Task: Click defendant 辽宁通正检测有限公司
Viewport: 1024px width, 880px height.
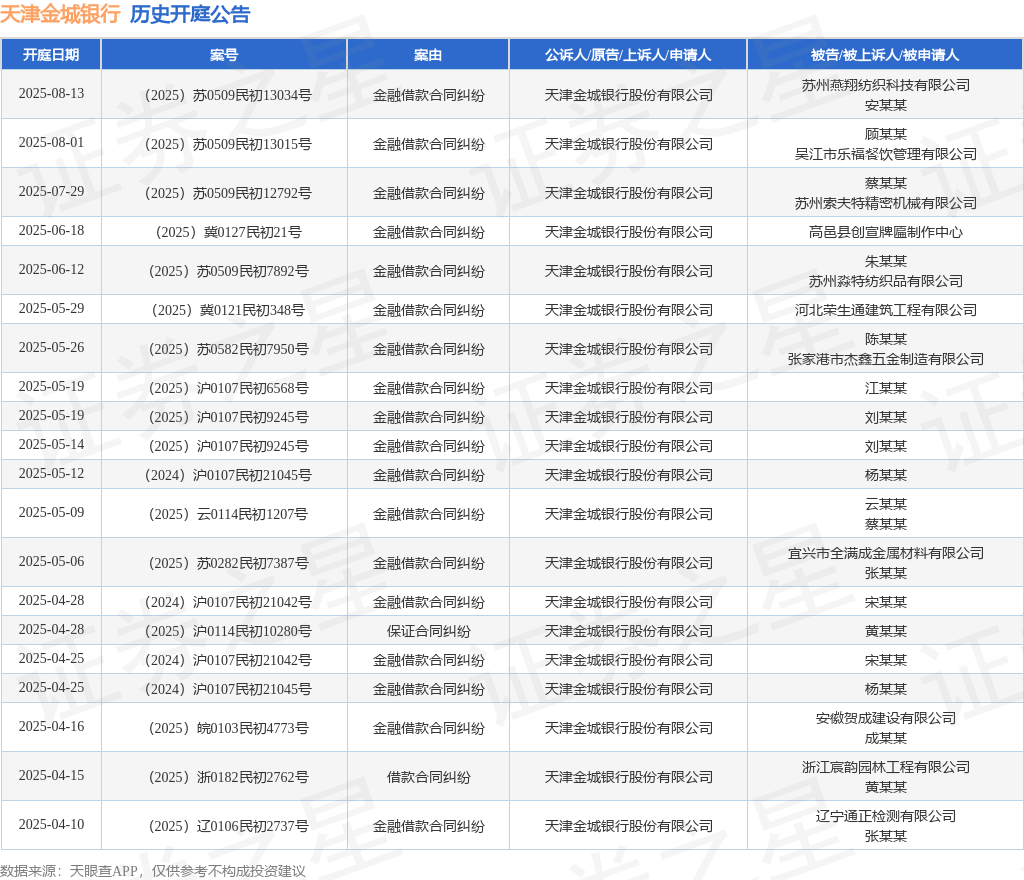Action: pos(885,816)
